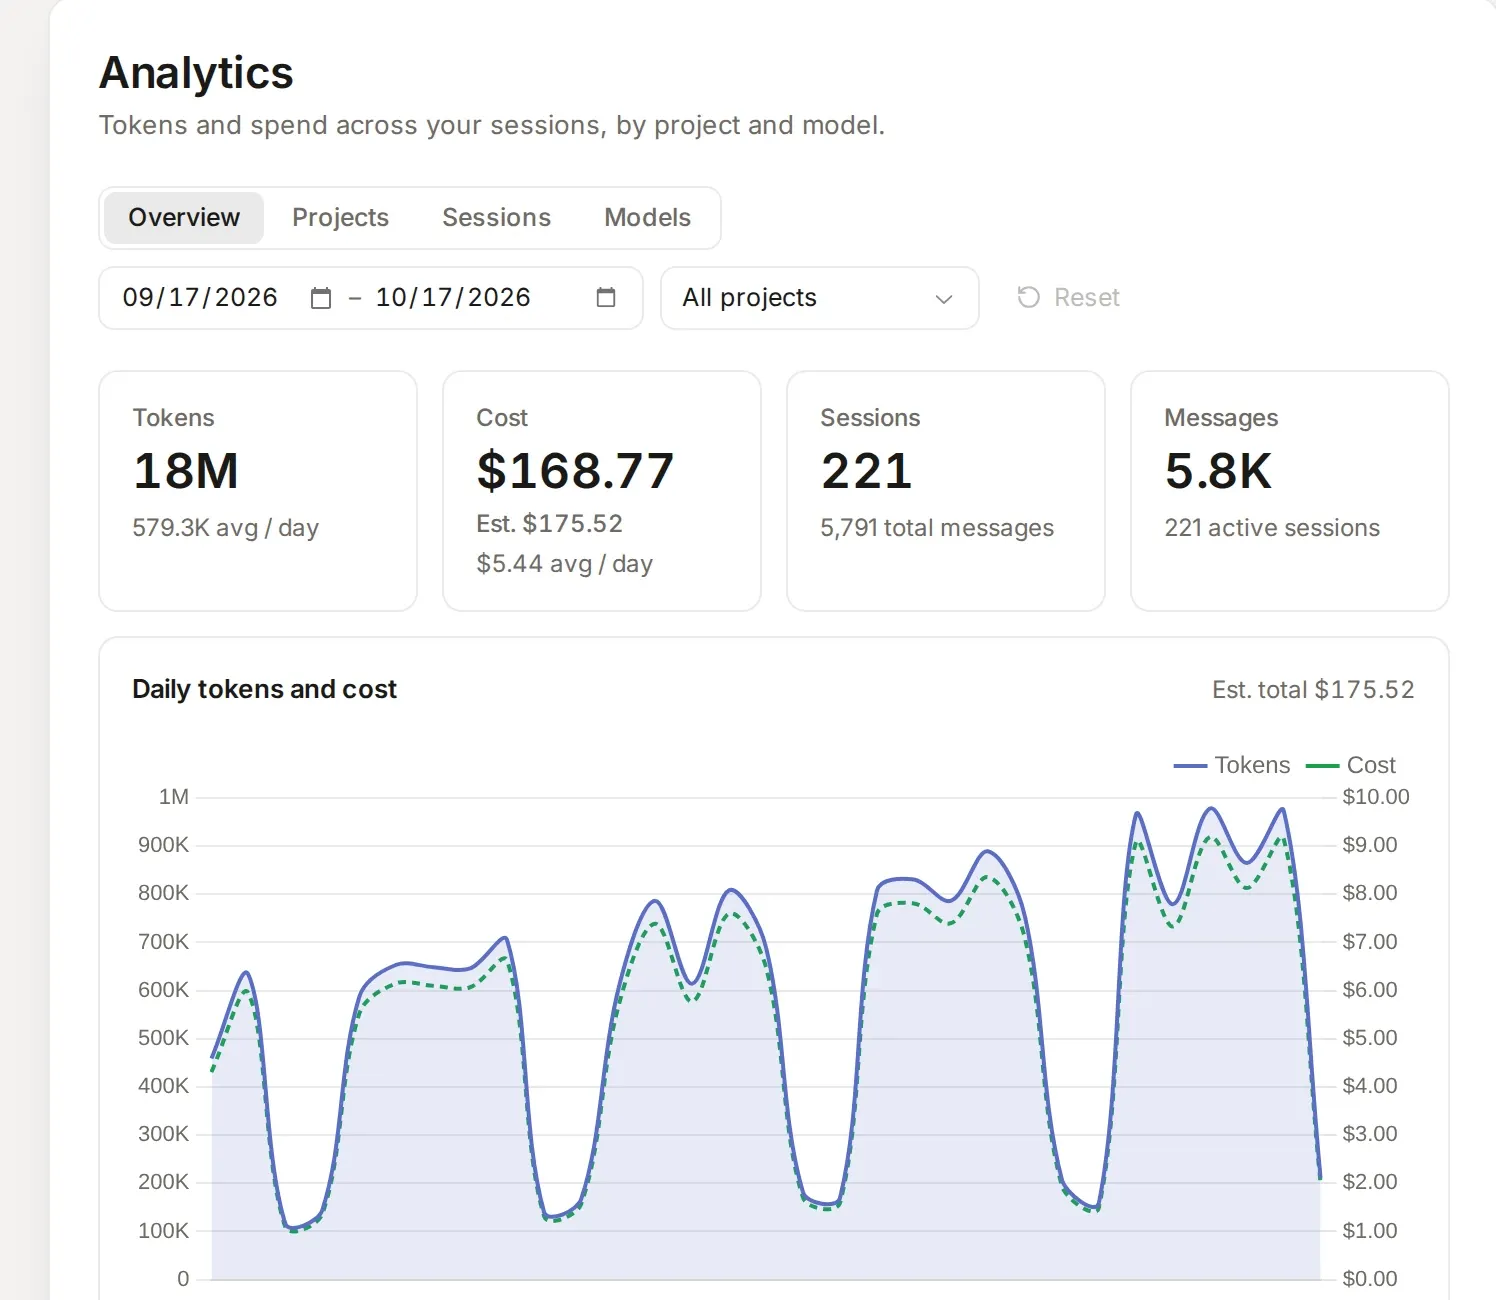This screenshot has width=1496, height=1300.
Task: Click the 579.3K avg / day text
Action: pyautogui.click(x=226, y=528)
